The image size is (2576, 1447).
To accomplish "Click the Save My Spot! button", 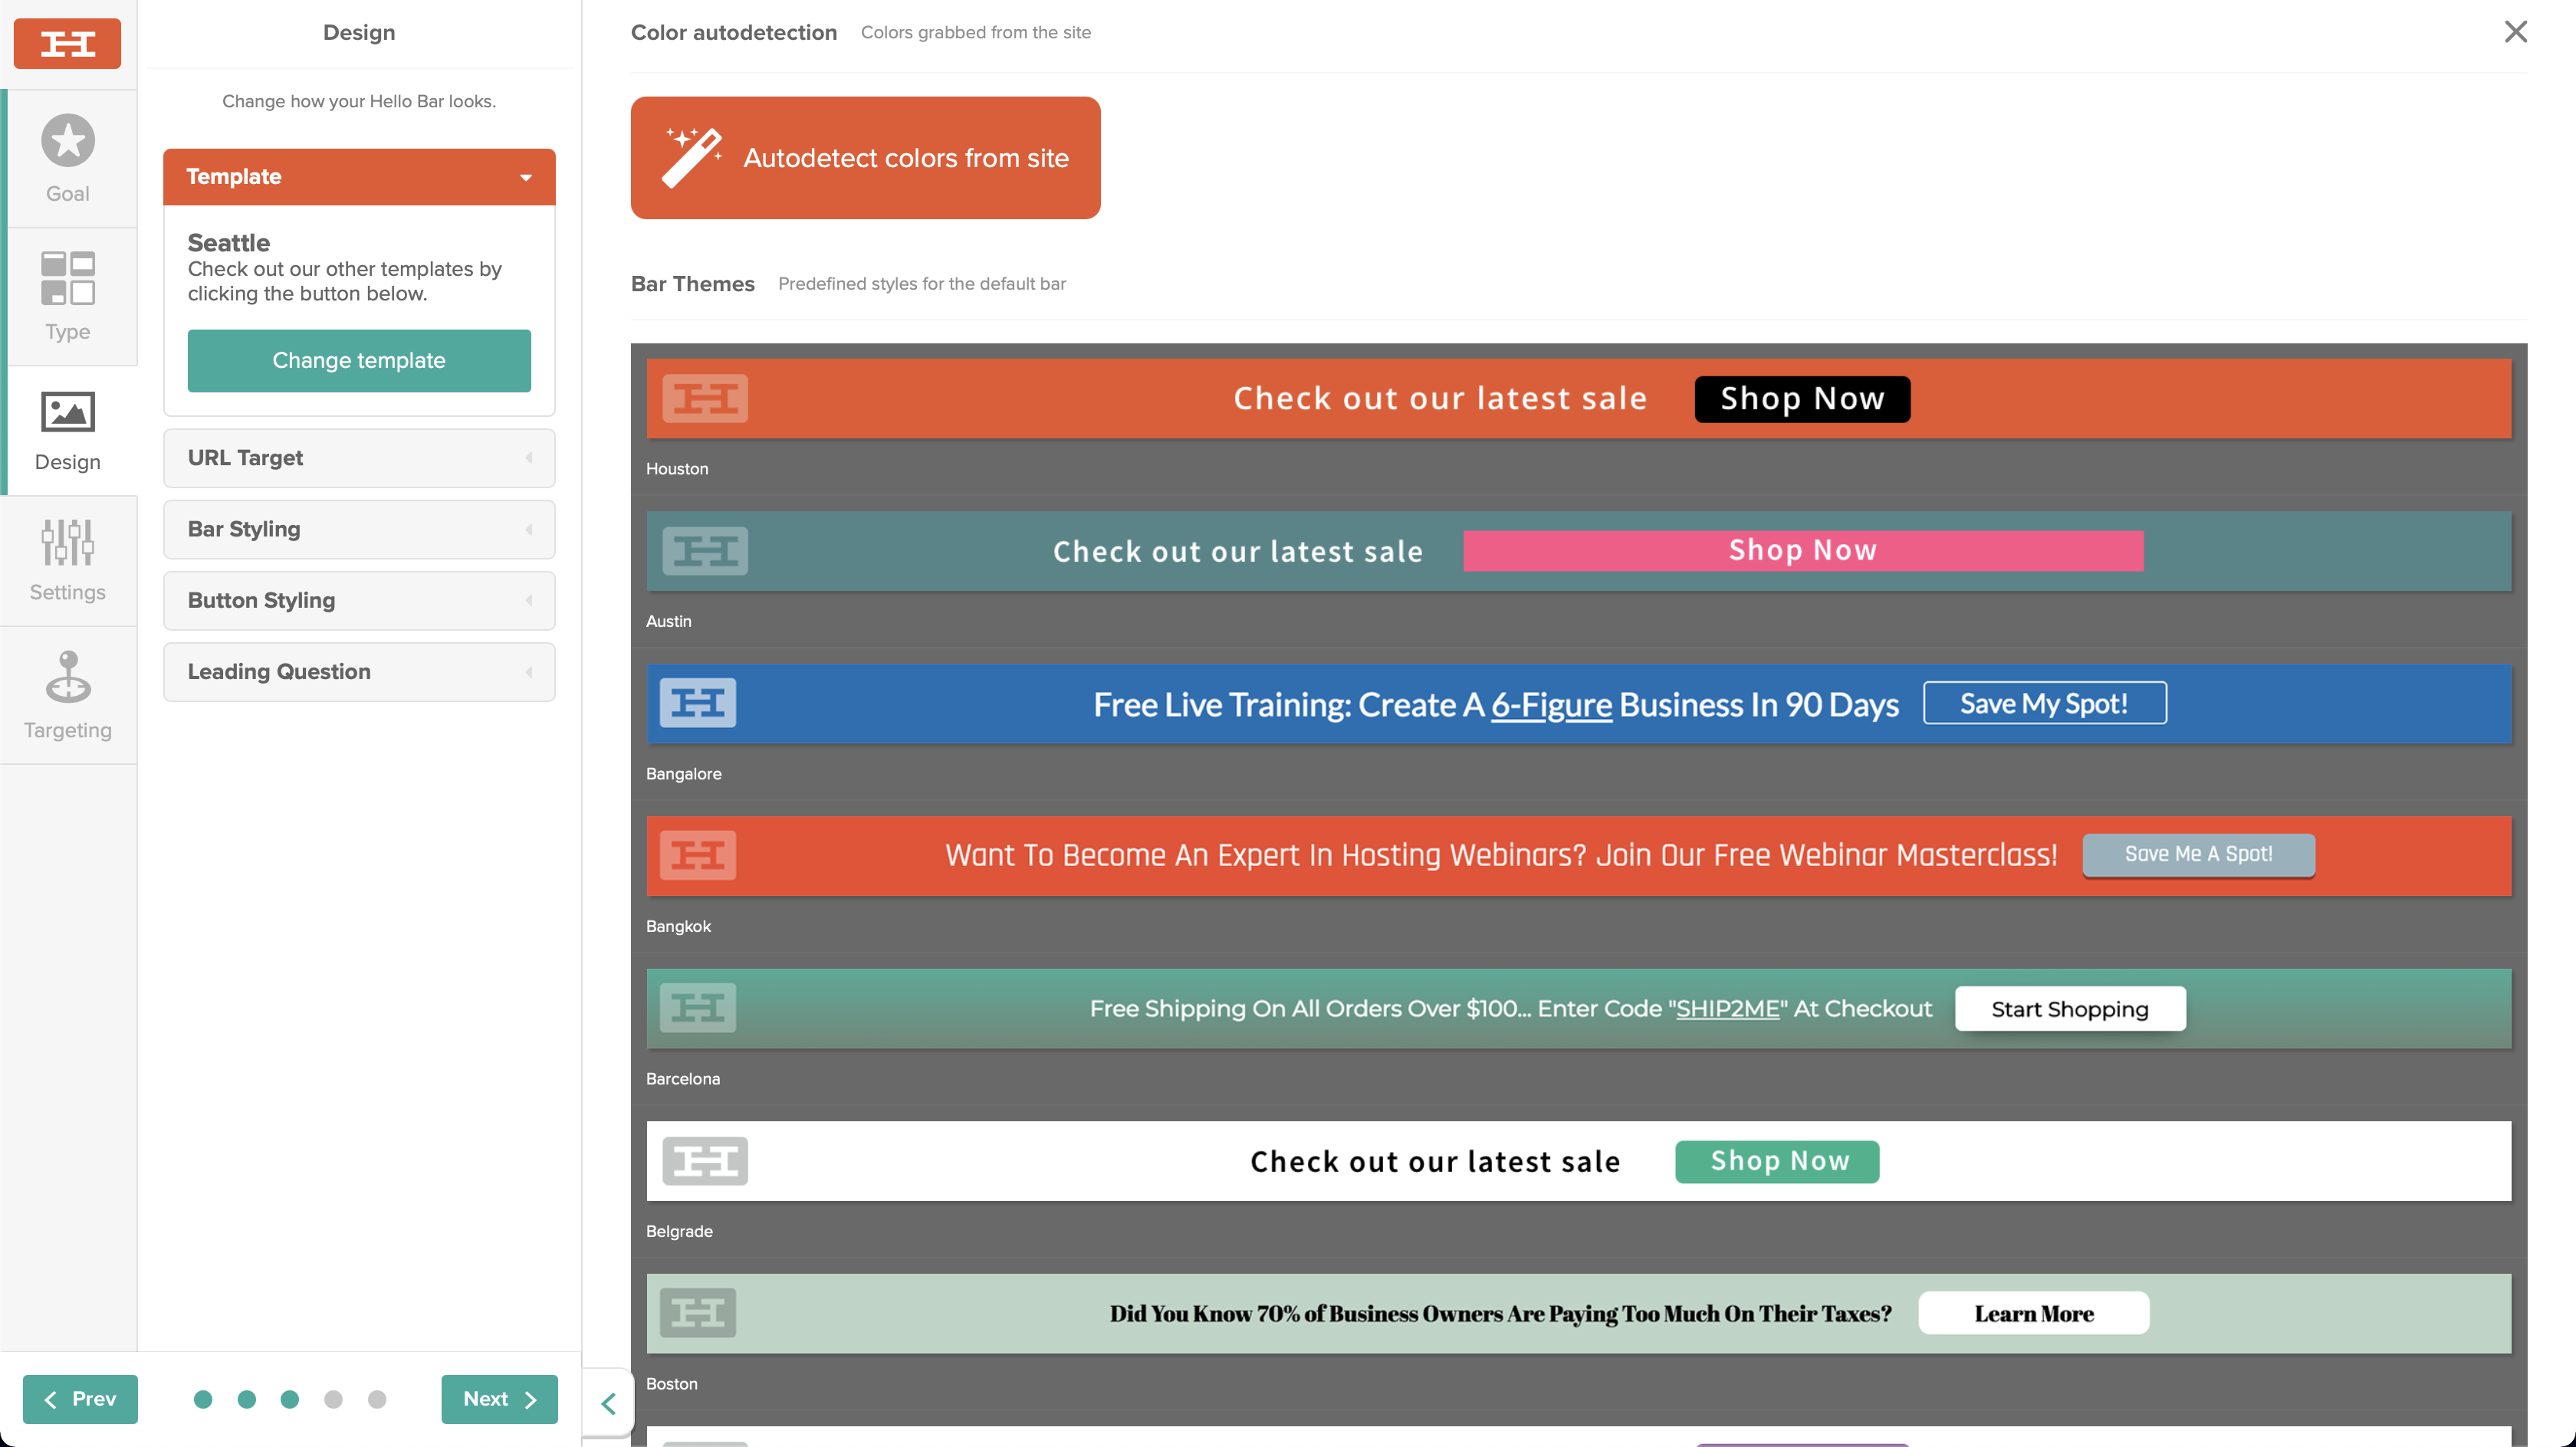I will pos(2044,703).
